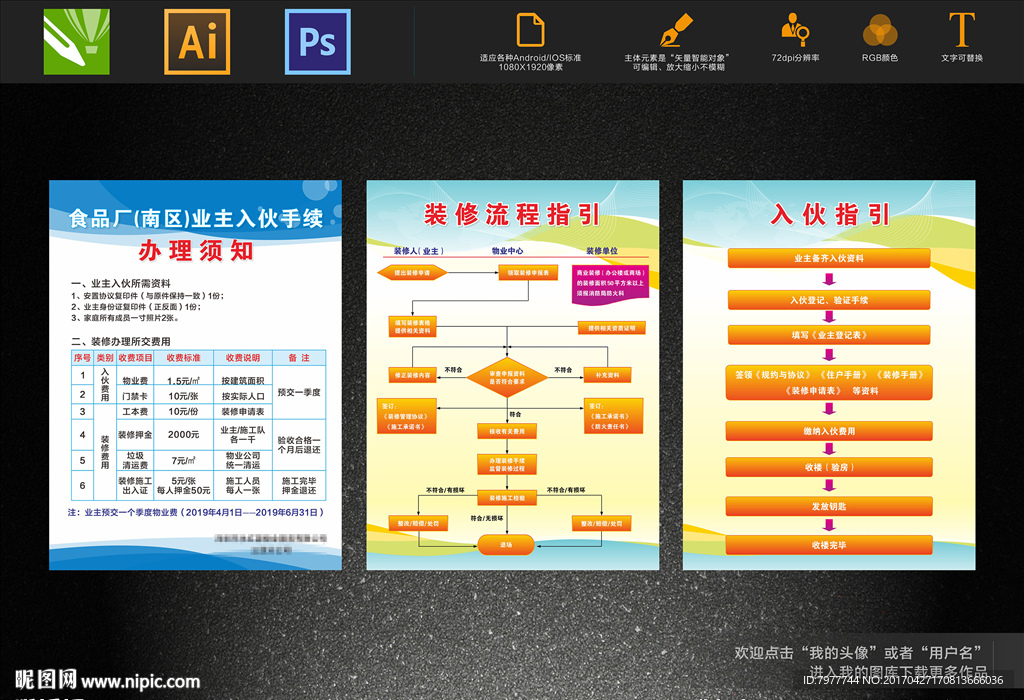This screenshot has height=700, width=1024.
Task: Click the '签领《规约与协议》' step bar
Action: [829, 383]
